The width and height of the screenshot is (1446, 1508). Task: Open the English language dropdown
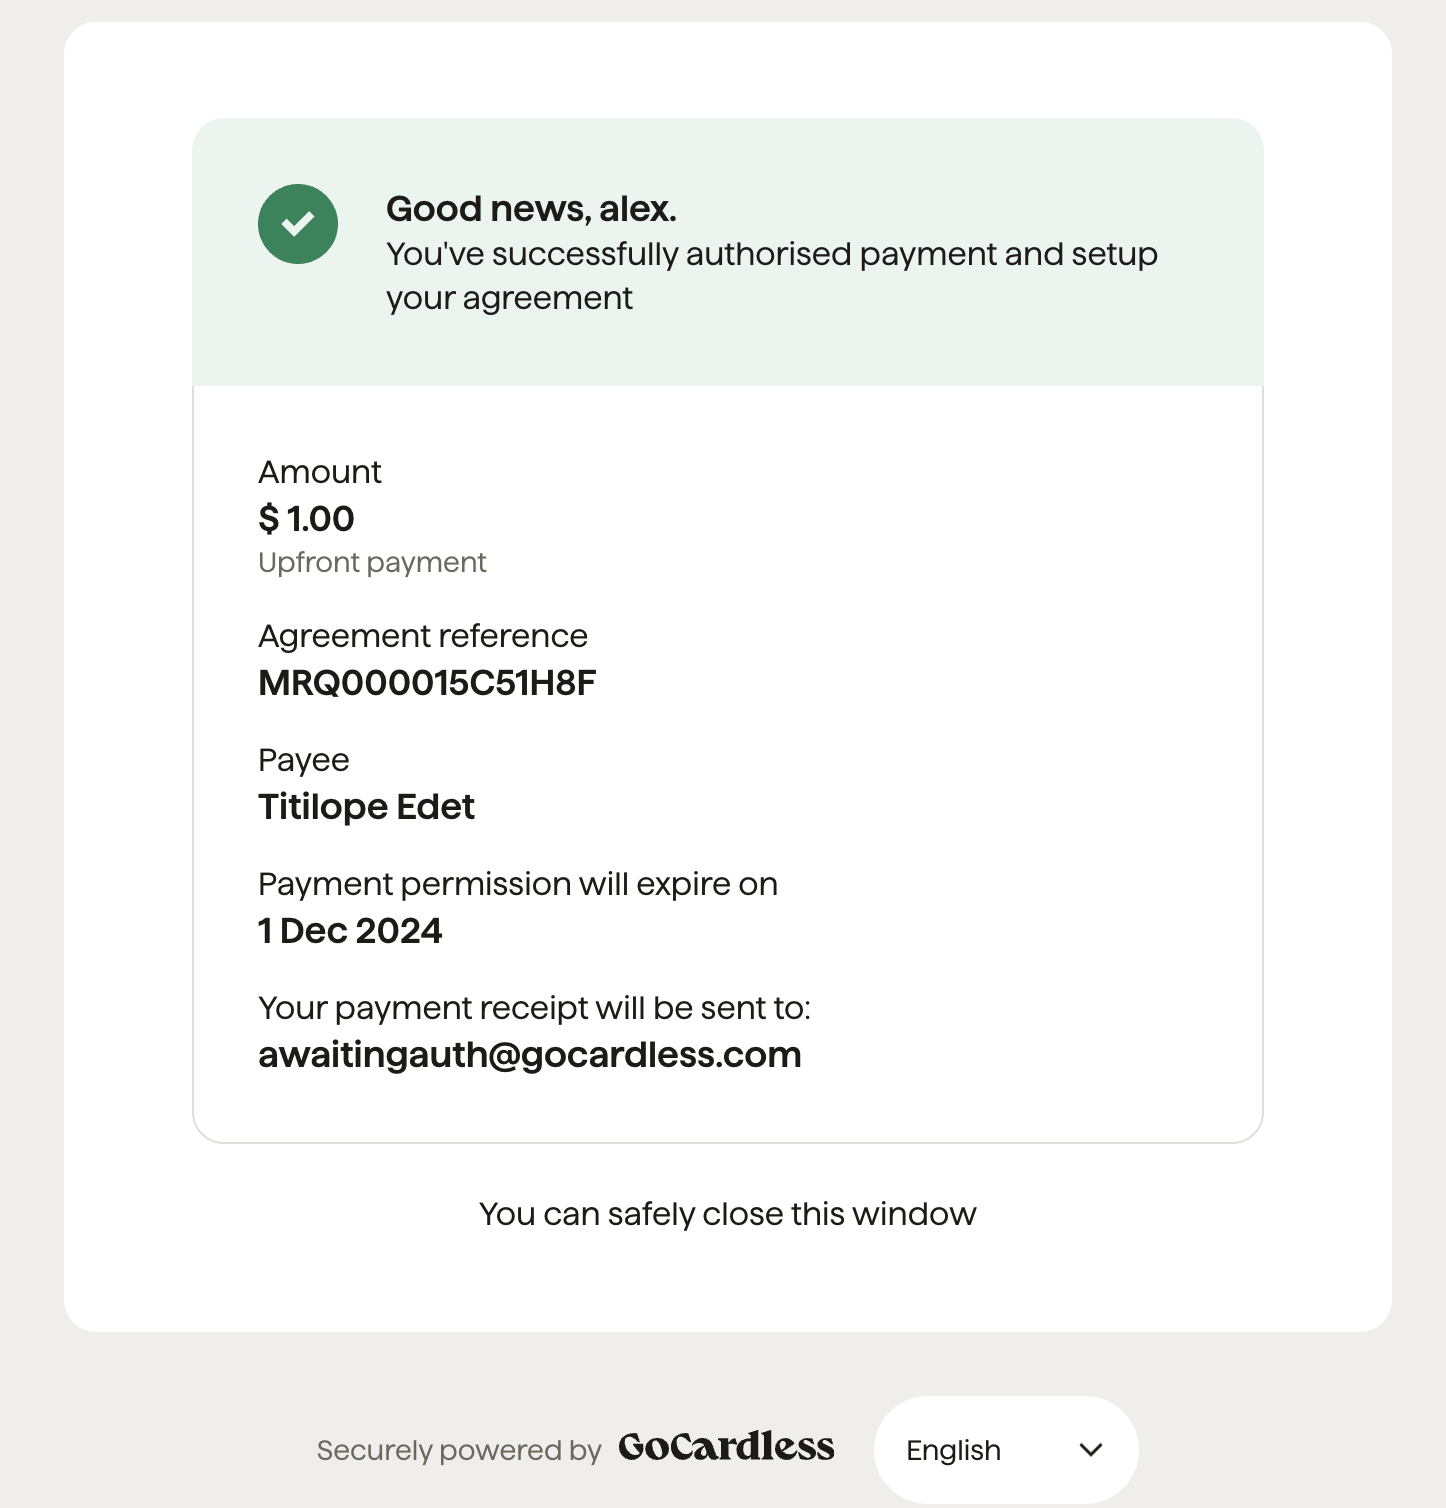point(1006,1450)
